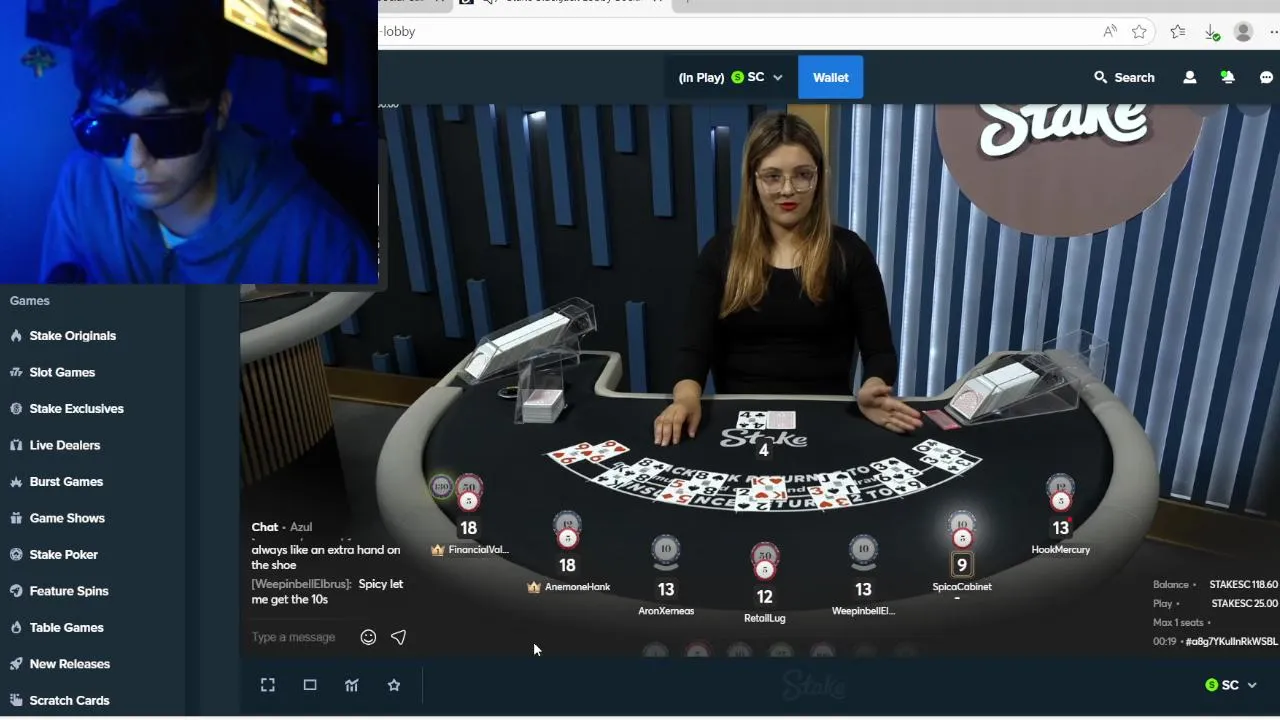
Task: Select Game Shows from the sidebar
Action: [x=67, y=518]
